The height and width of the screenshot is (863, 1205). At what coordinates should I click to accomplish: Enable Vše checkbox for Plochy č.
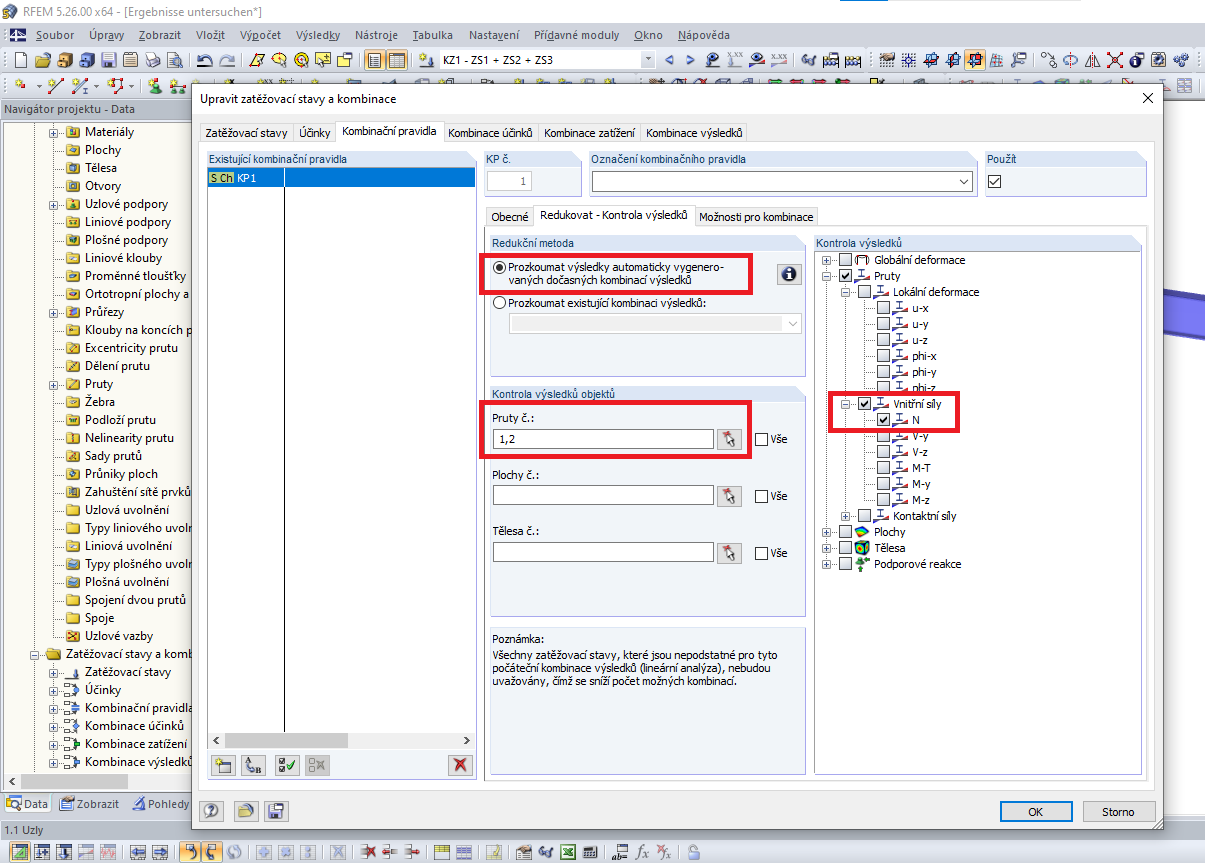point(761,496)
